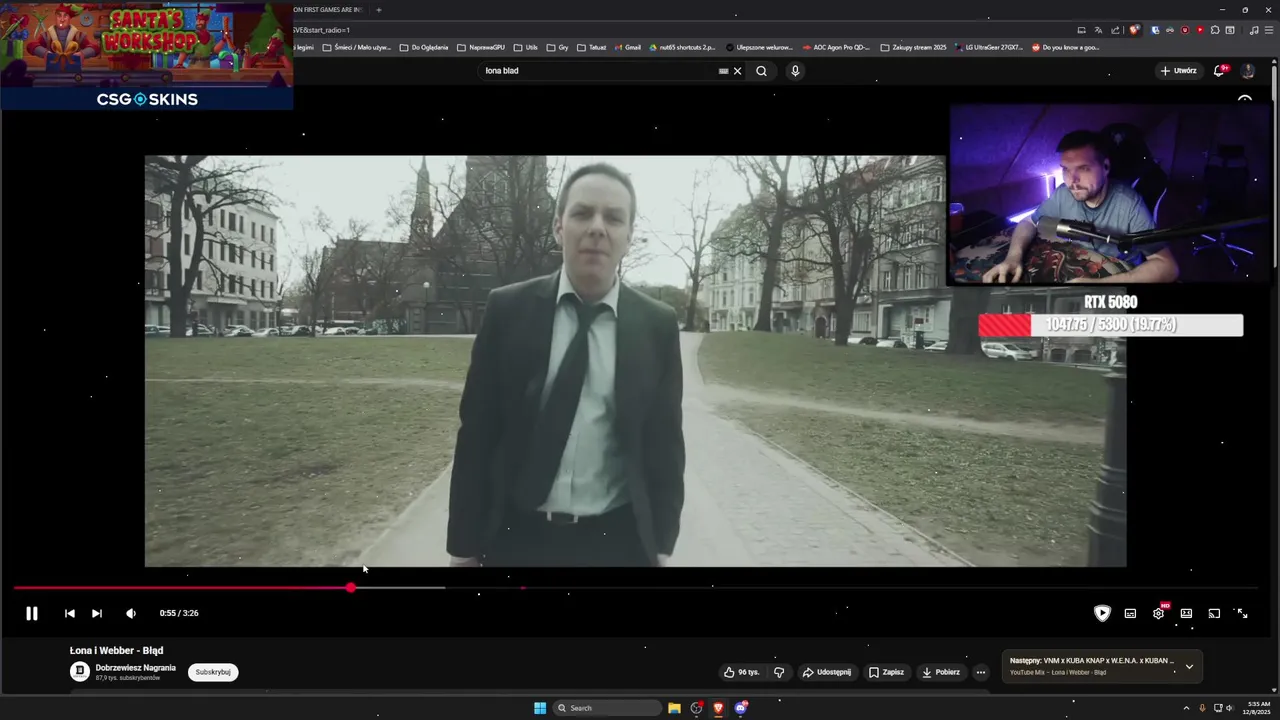Go to the previous video

[69, 613]
